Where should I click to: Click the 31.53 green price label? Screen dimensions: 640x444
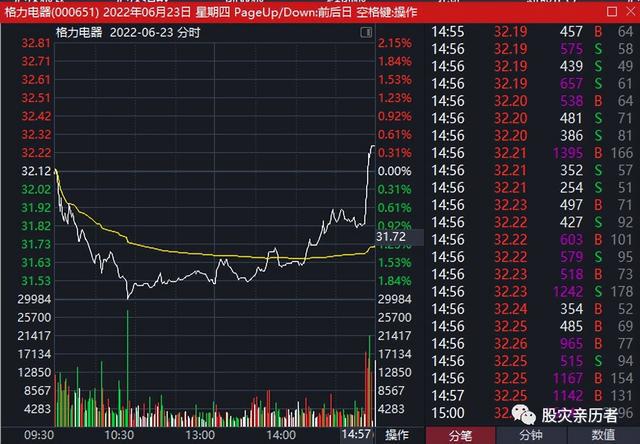coord(36,281)
